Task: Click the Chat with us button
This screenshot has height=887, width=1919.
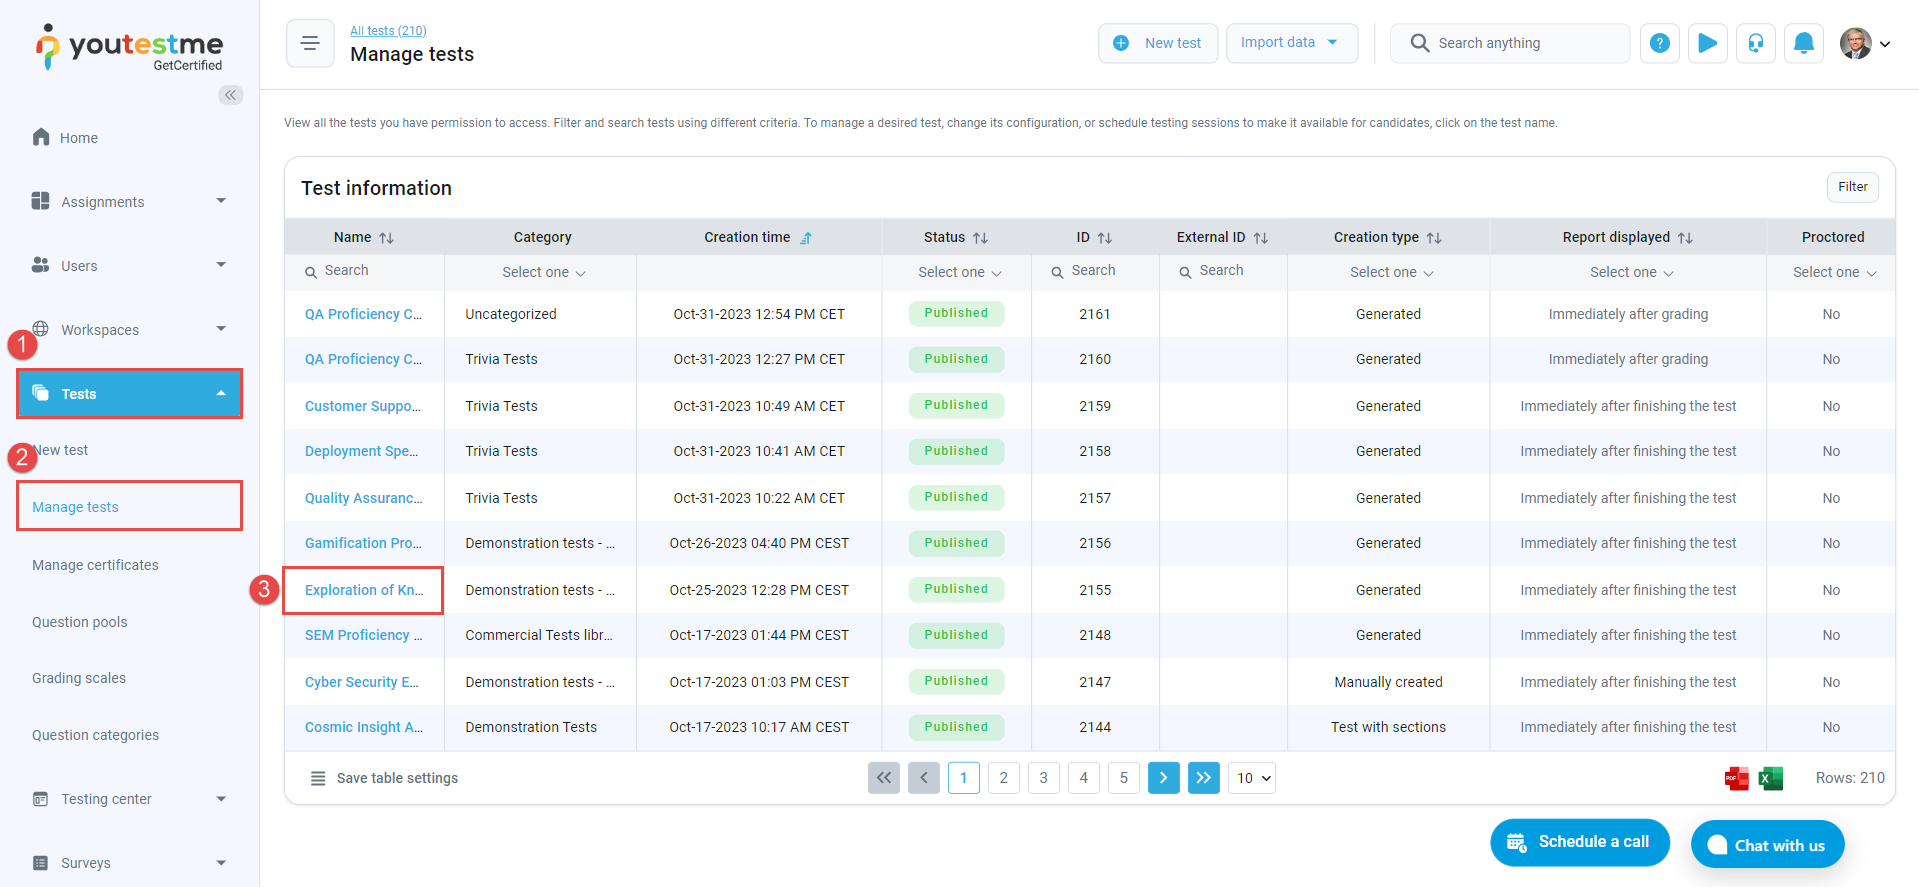Action: [1767, 845]
